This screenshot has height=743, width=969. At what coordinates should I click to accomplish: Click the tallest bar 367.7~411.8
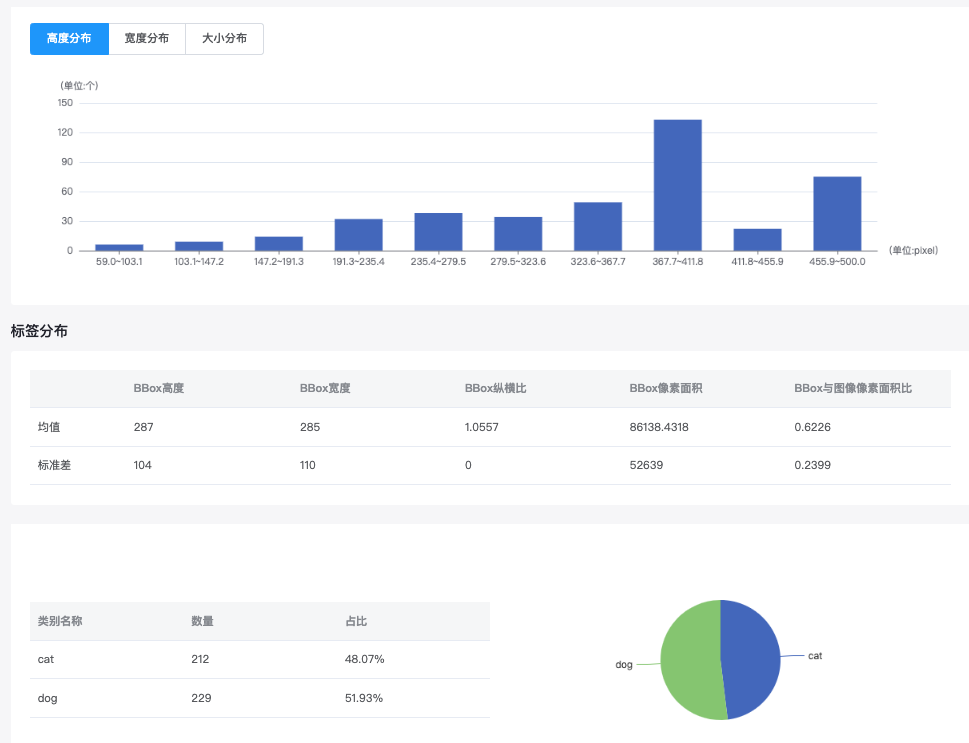point(677,185)
